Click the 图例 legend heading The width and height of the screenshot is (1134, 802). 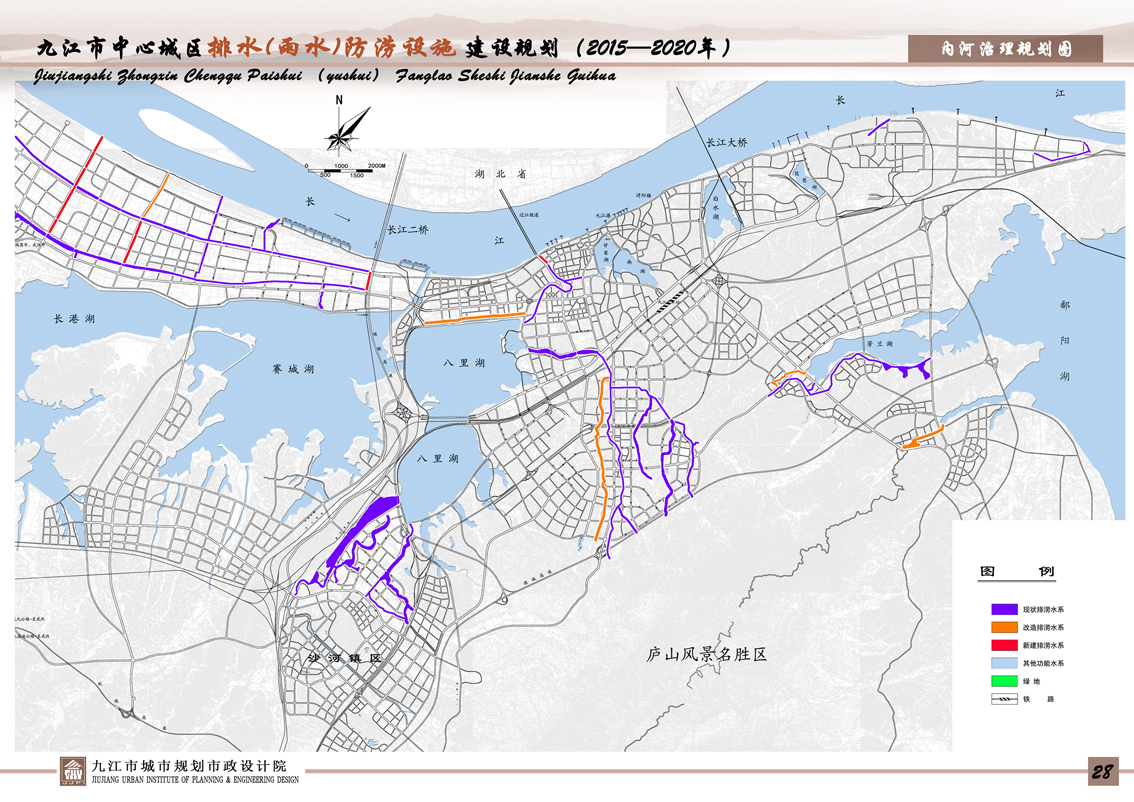pyautogui.click(x=1016, y=573)
